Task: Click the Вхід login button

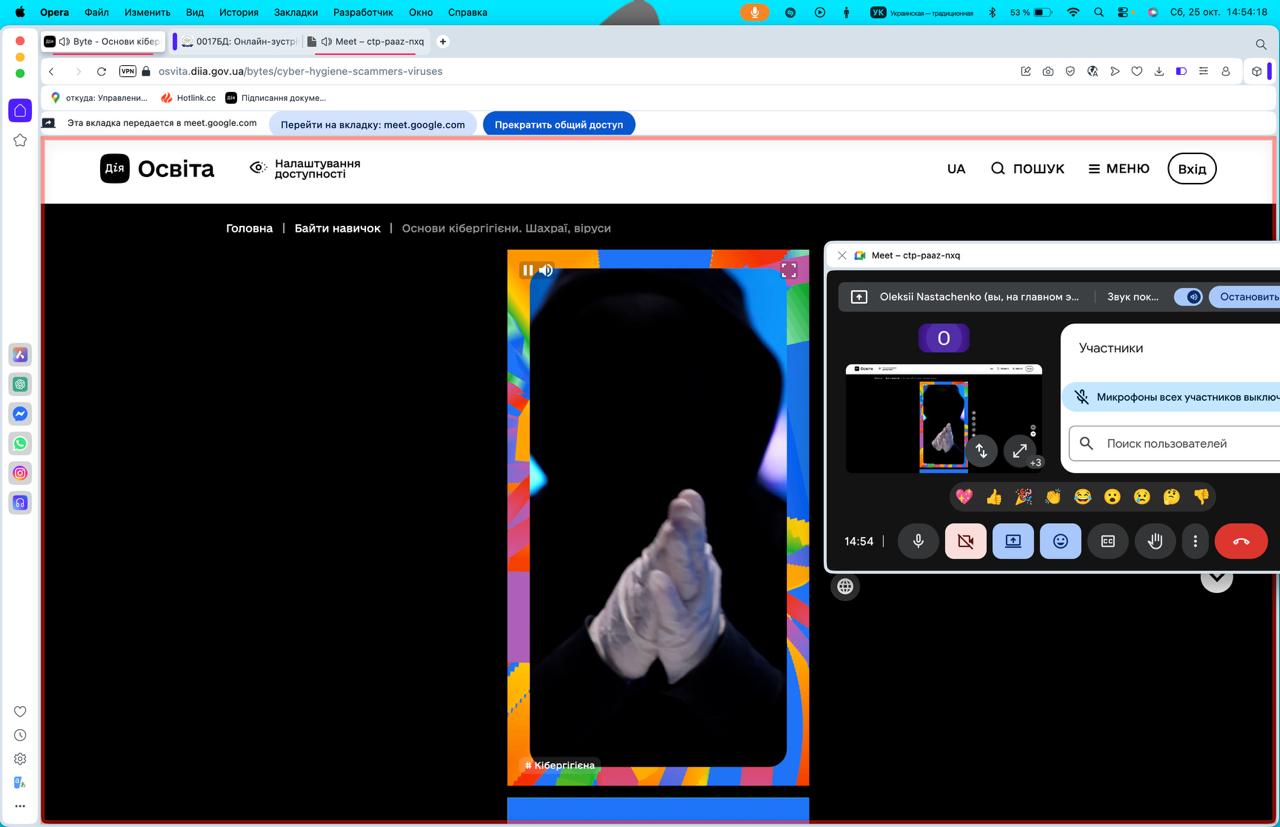Action: click(1191, 169)
